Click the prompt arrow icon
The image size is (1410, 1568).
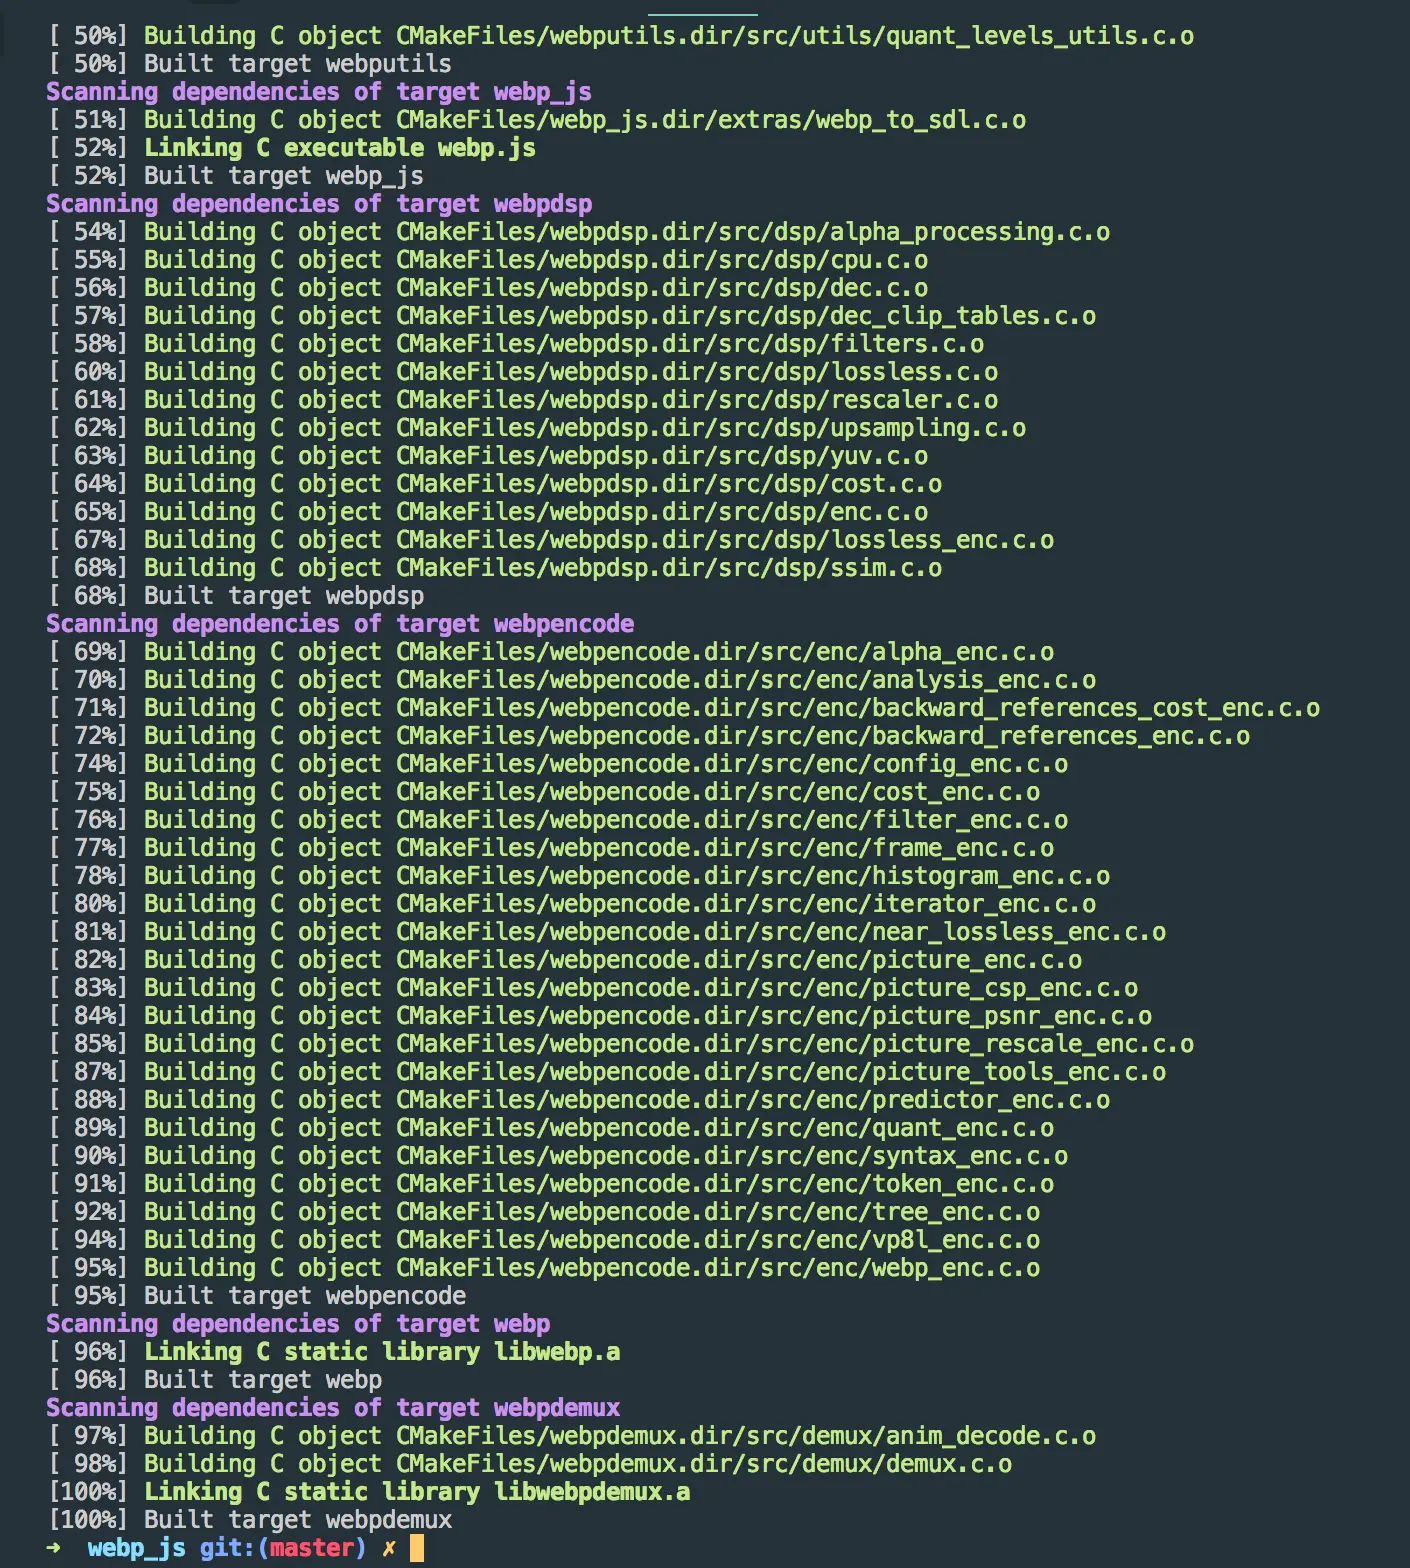[x=53, y=1548]
